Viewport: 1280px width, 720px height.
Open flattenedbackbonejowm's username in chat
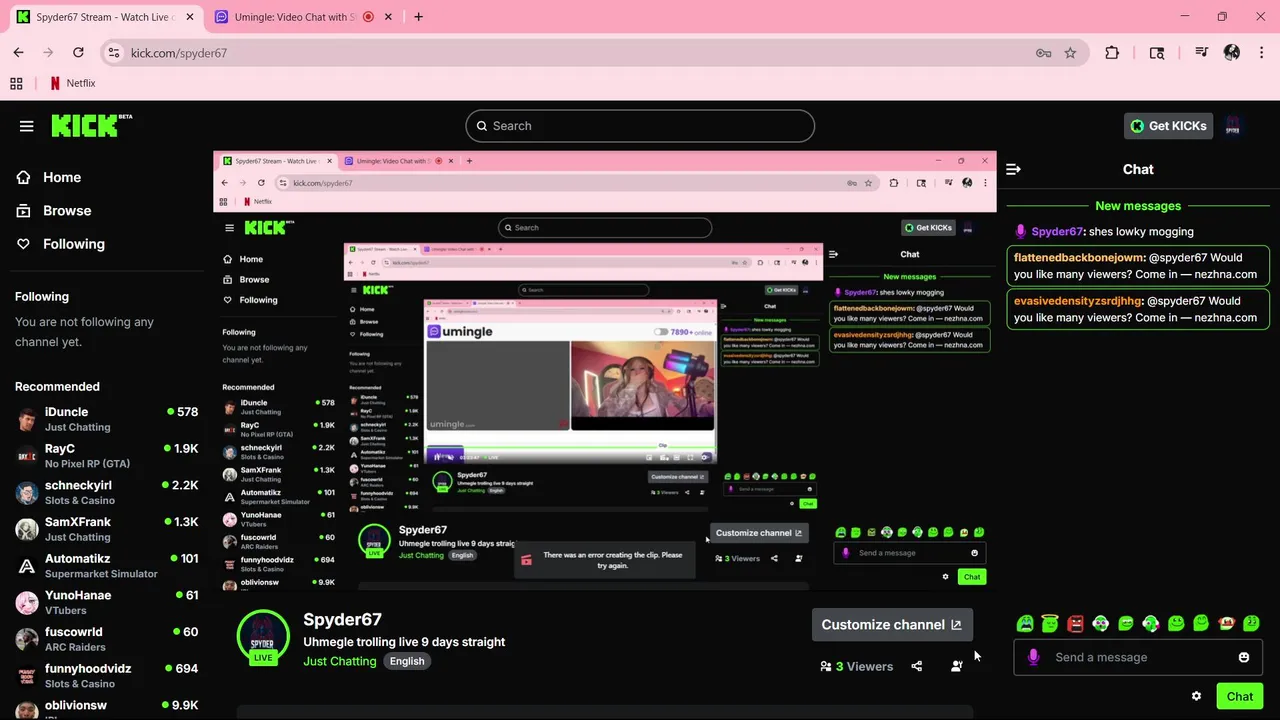click(x=1079, y=257)
